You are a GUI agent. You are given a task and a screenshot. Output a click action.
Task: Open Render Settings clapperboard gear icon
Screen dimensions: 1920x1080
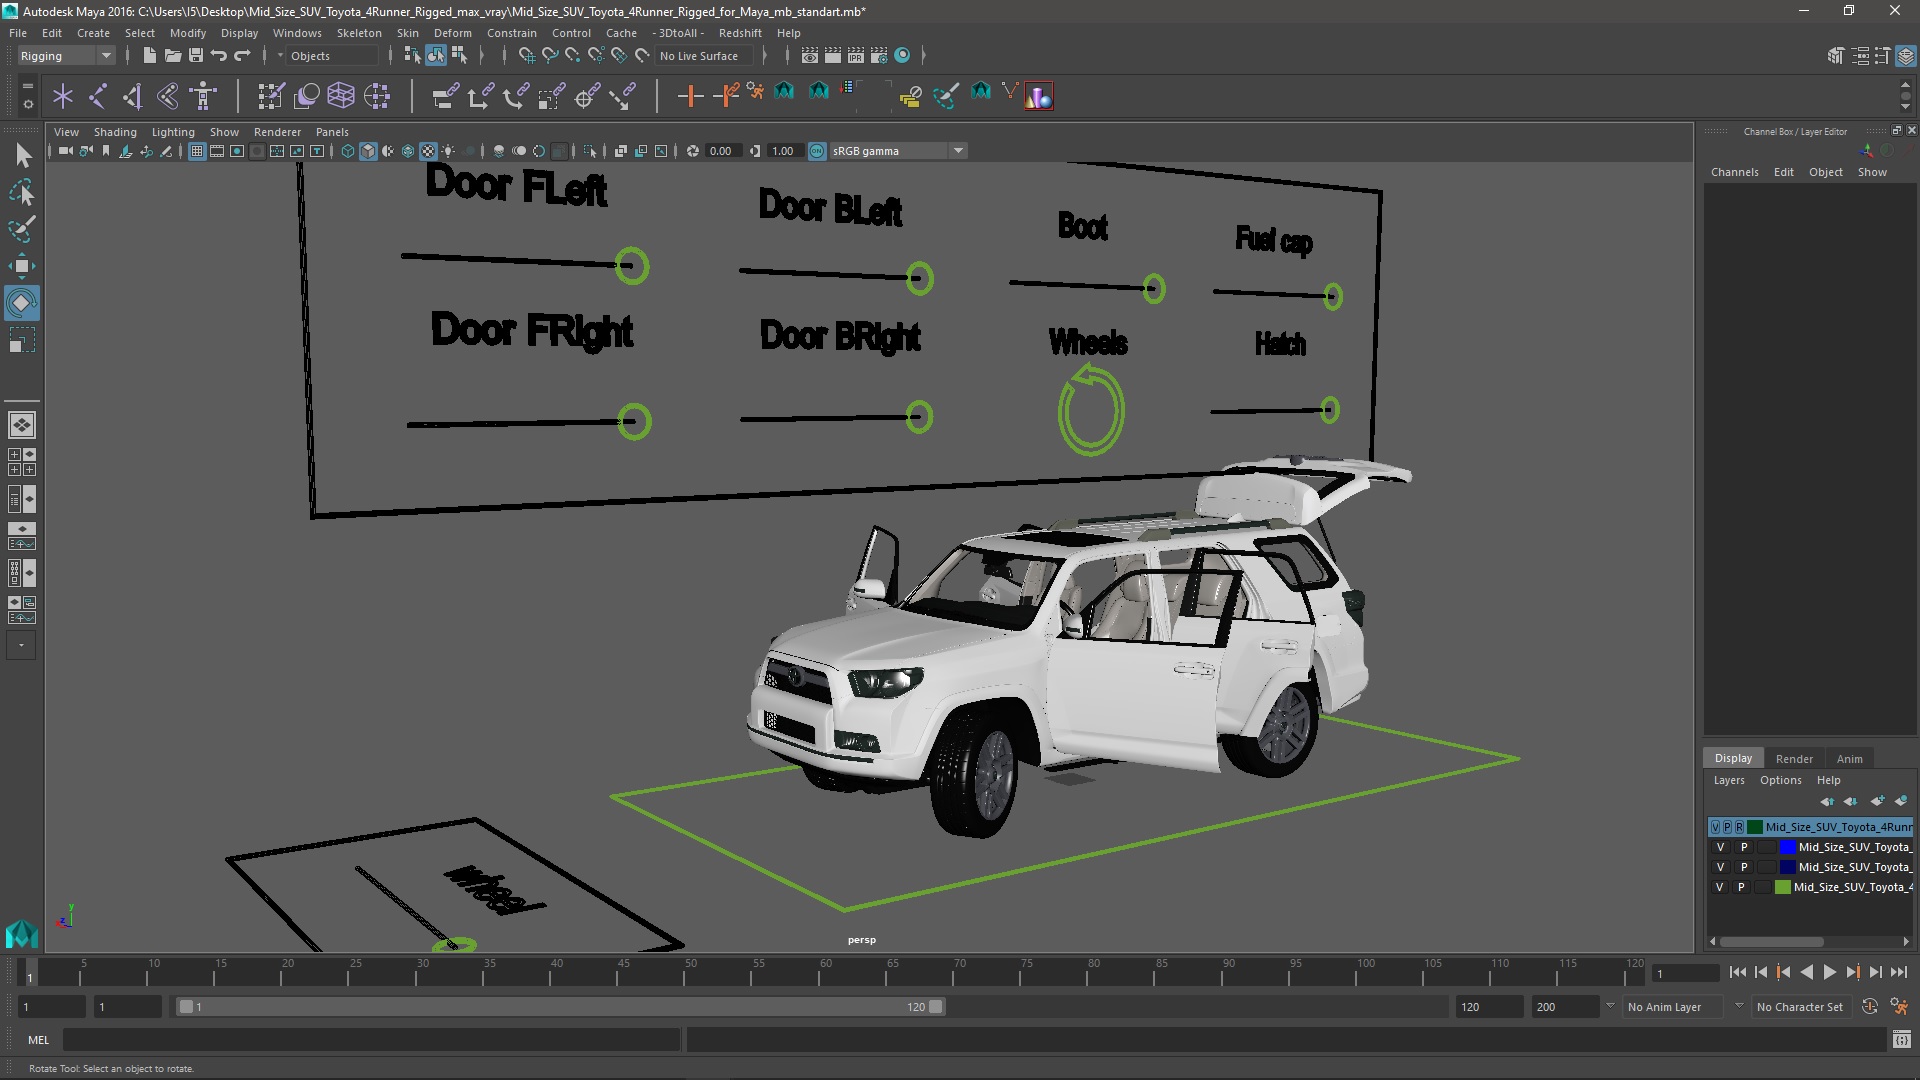[878, 55]
